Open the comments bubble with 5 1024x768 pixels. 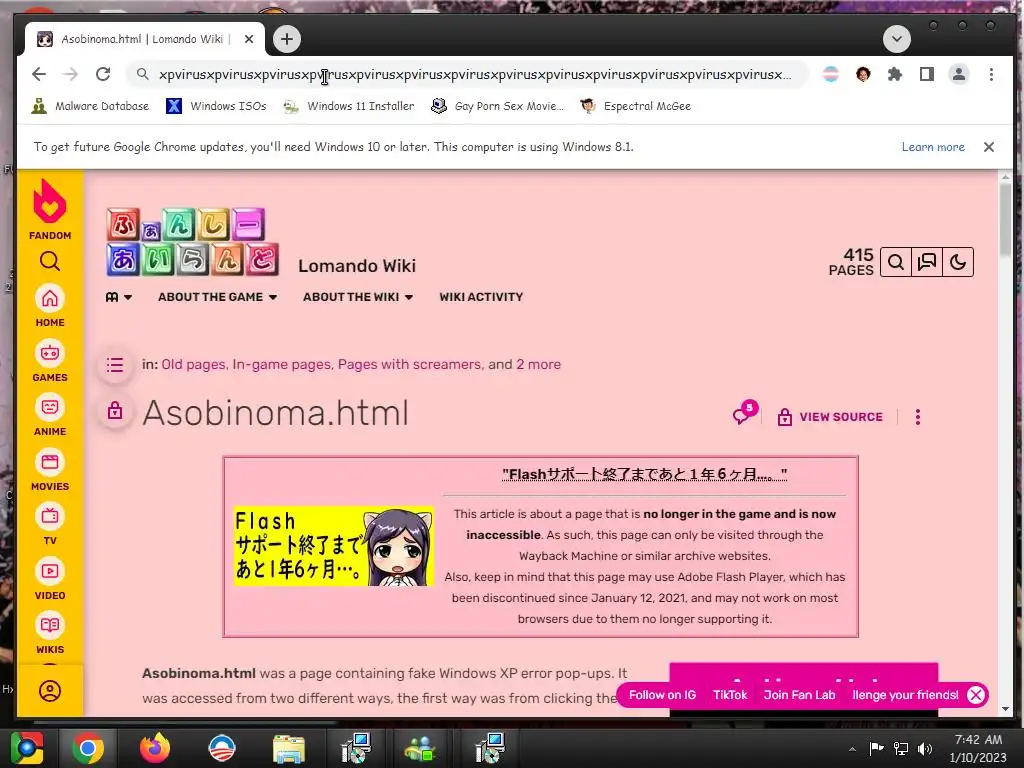tap(744, 413)
